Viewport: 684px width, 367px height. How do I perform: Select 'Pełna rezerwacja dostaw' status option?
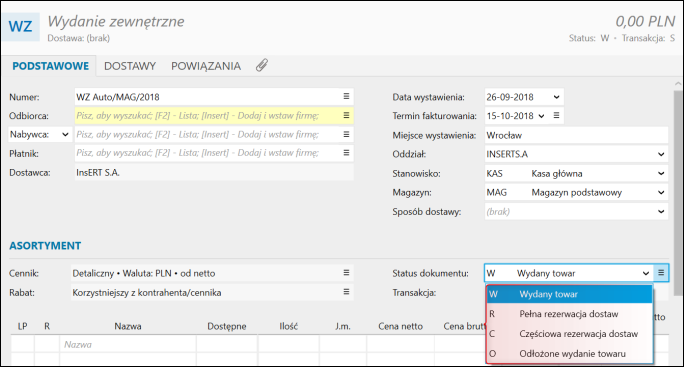point(569,314)
